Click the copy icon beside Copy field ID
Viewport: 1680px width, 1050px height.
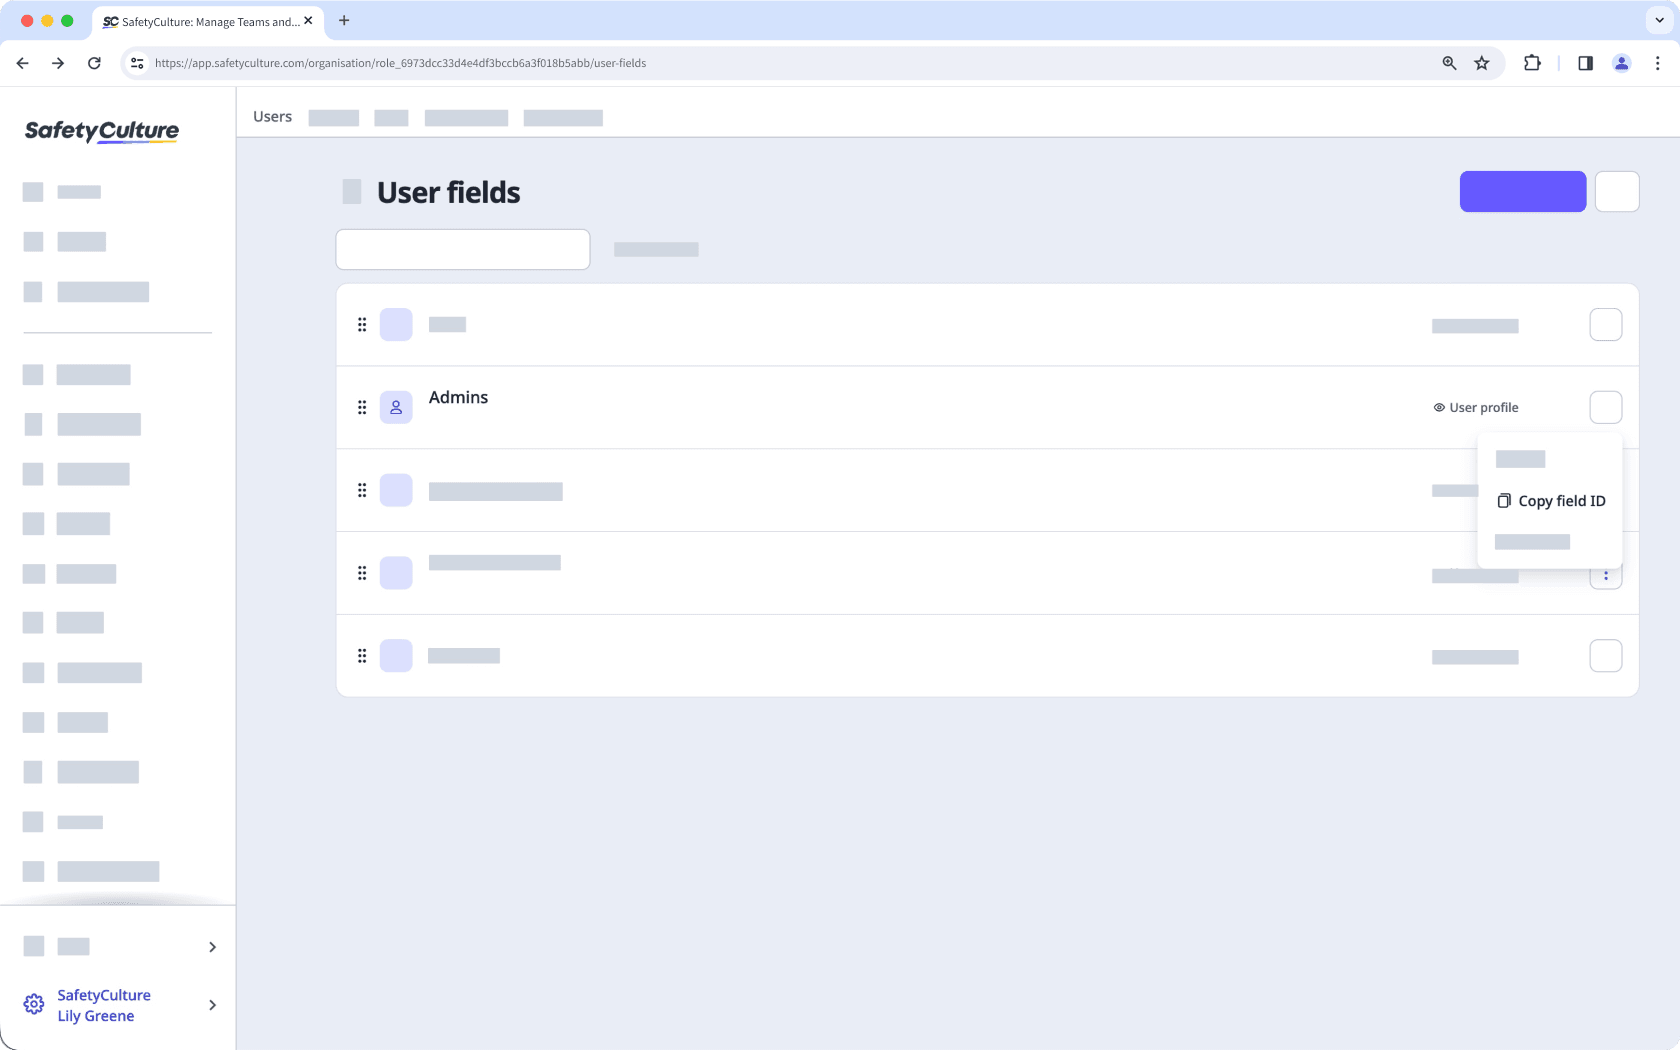point(1504,500)
